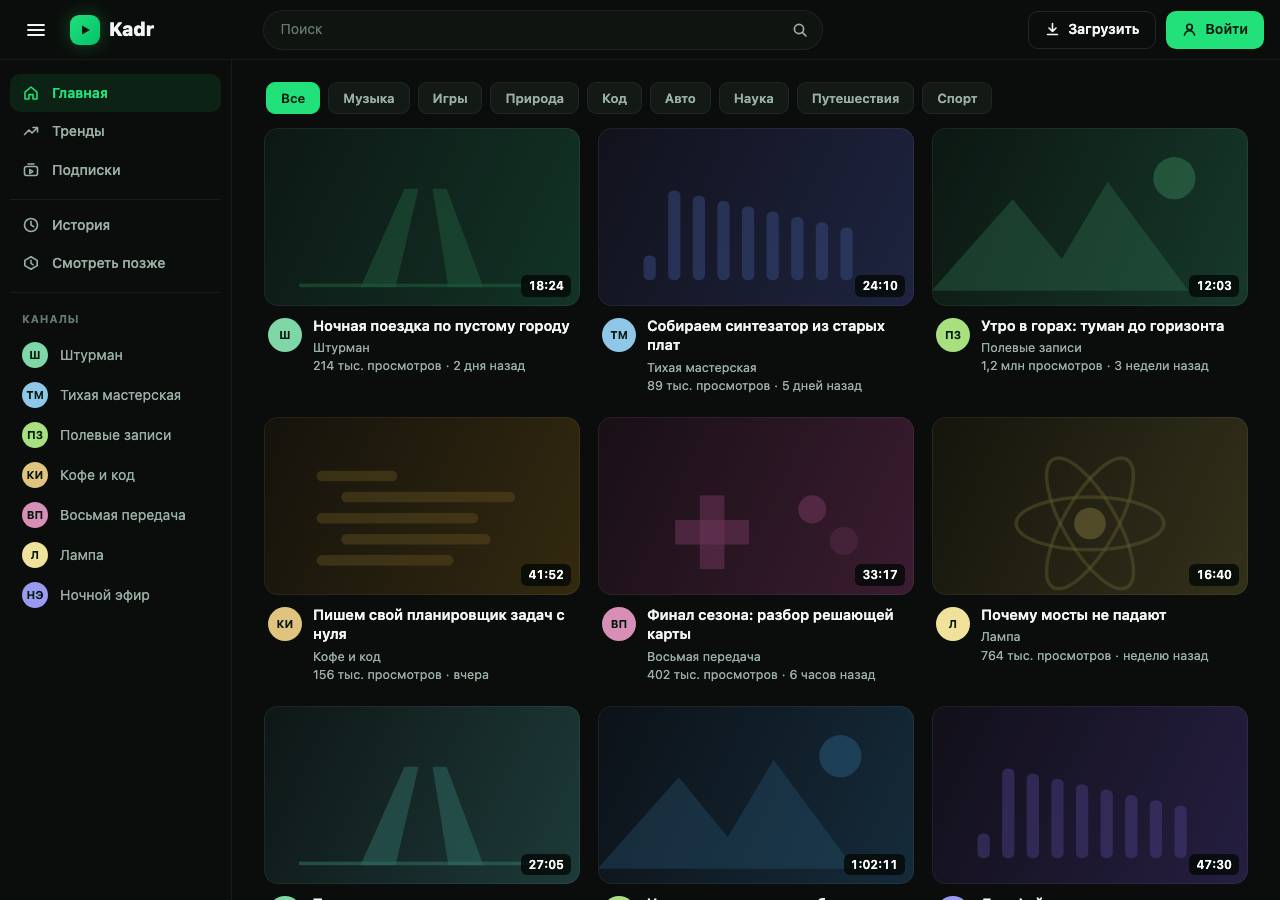Click Штурман channel name under Ночная поездка
This screenshot has height=900, width=1280.
click(x=341, y=348)
